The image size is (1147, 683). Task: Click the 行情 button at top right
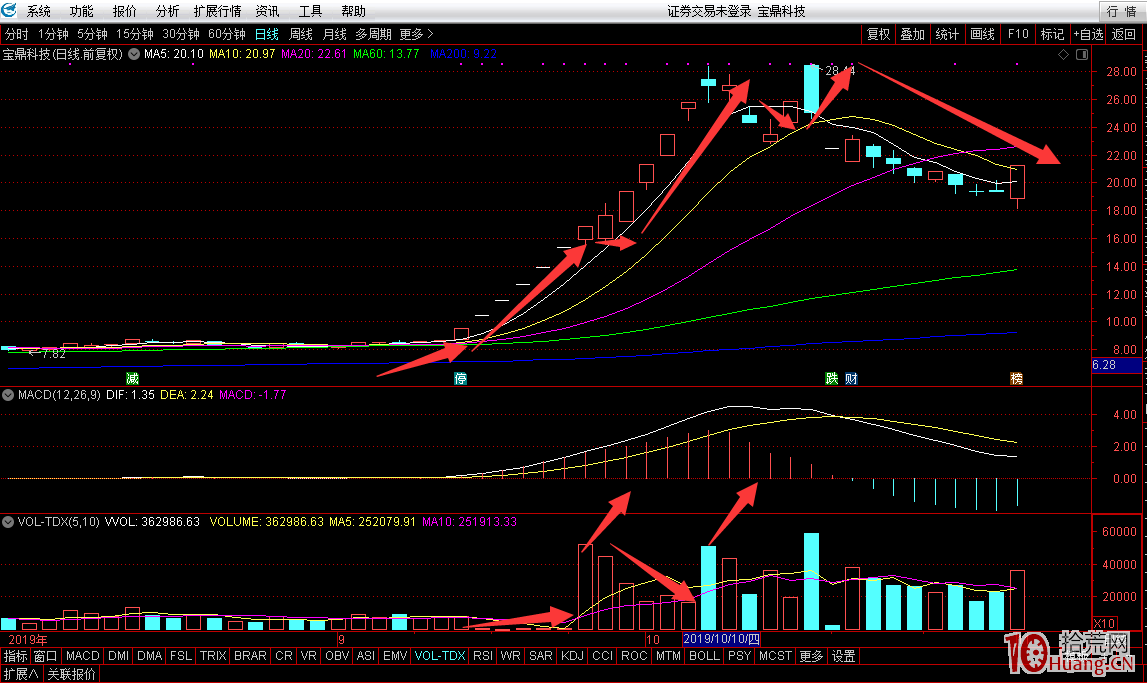tap(1121, 11)
